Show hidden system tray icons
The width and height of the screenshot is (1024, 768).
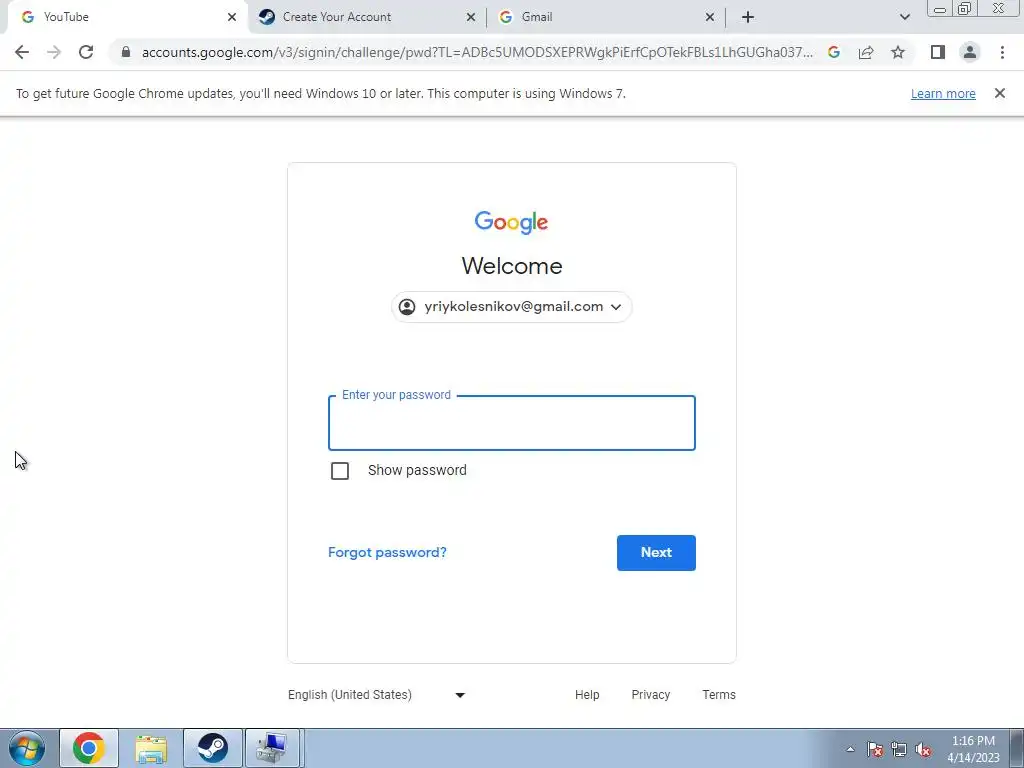coord(850,749)
